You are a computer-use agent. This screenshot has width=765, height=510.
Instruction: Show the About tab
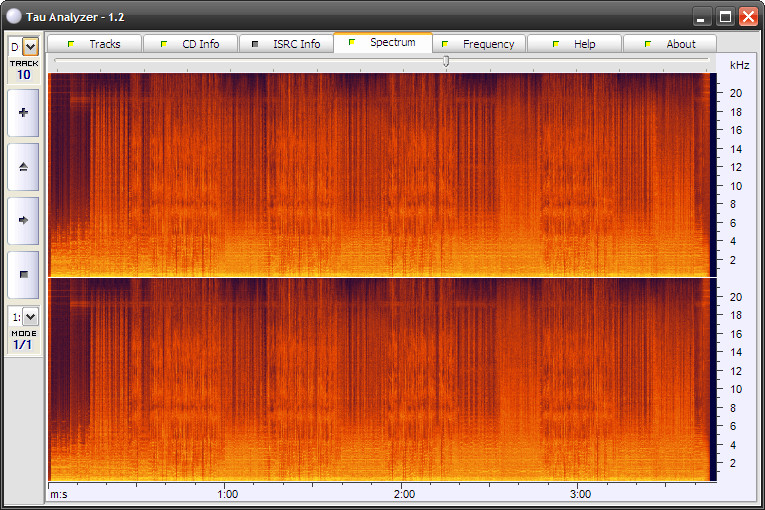click(671, 44)
